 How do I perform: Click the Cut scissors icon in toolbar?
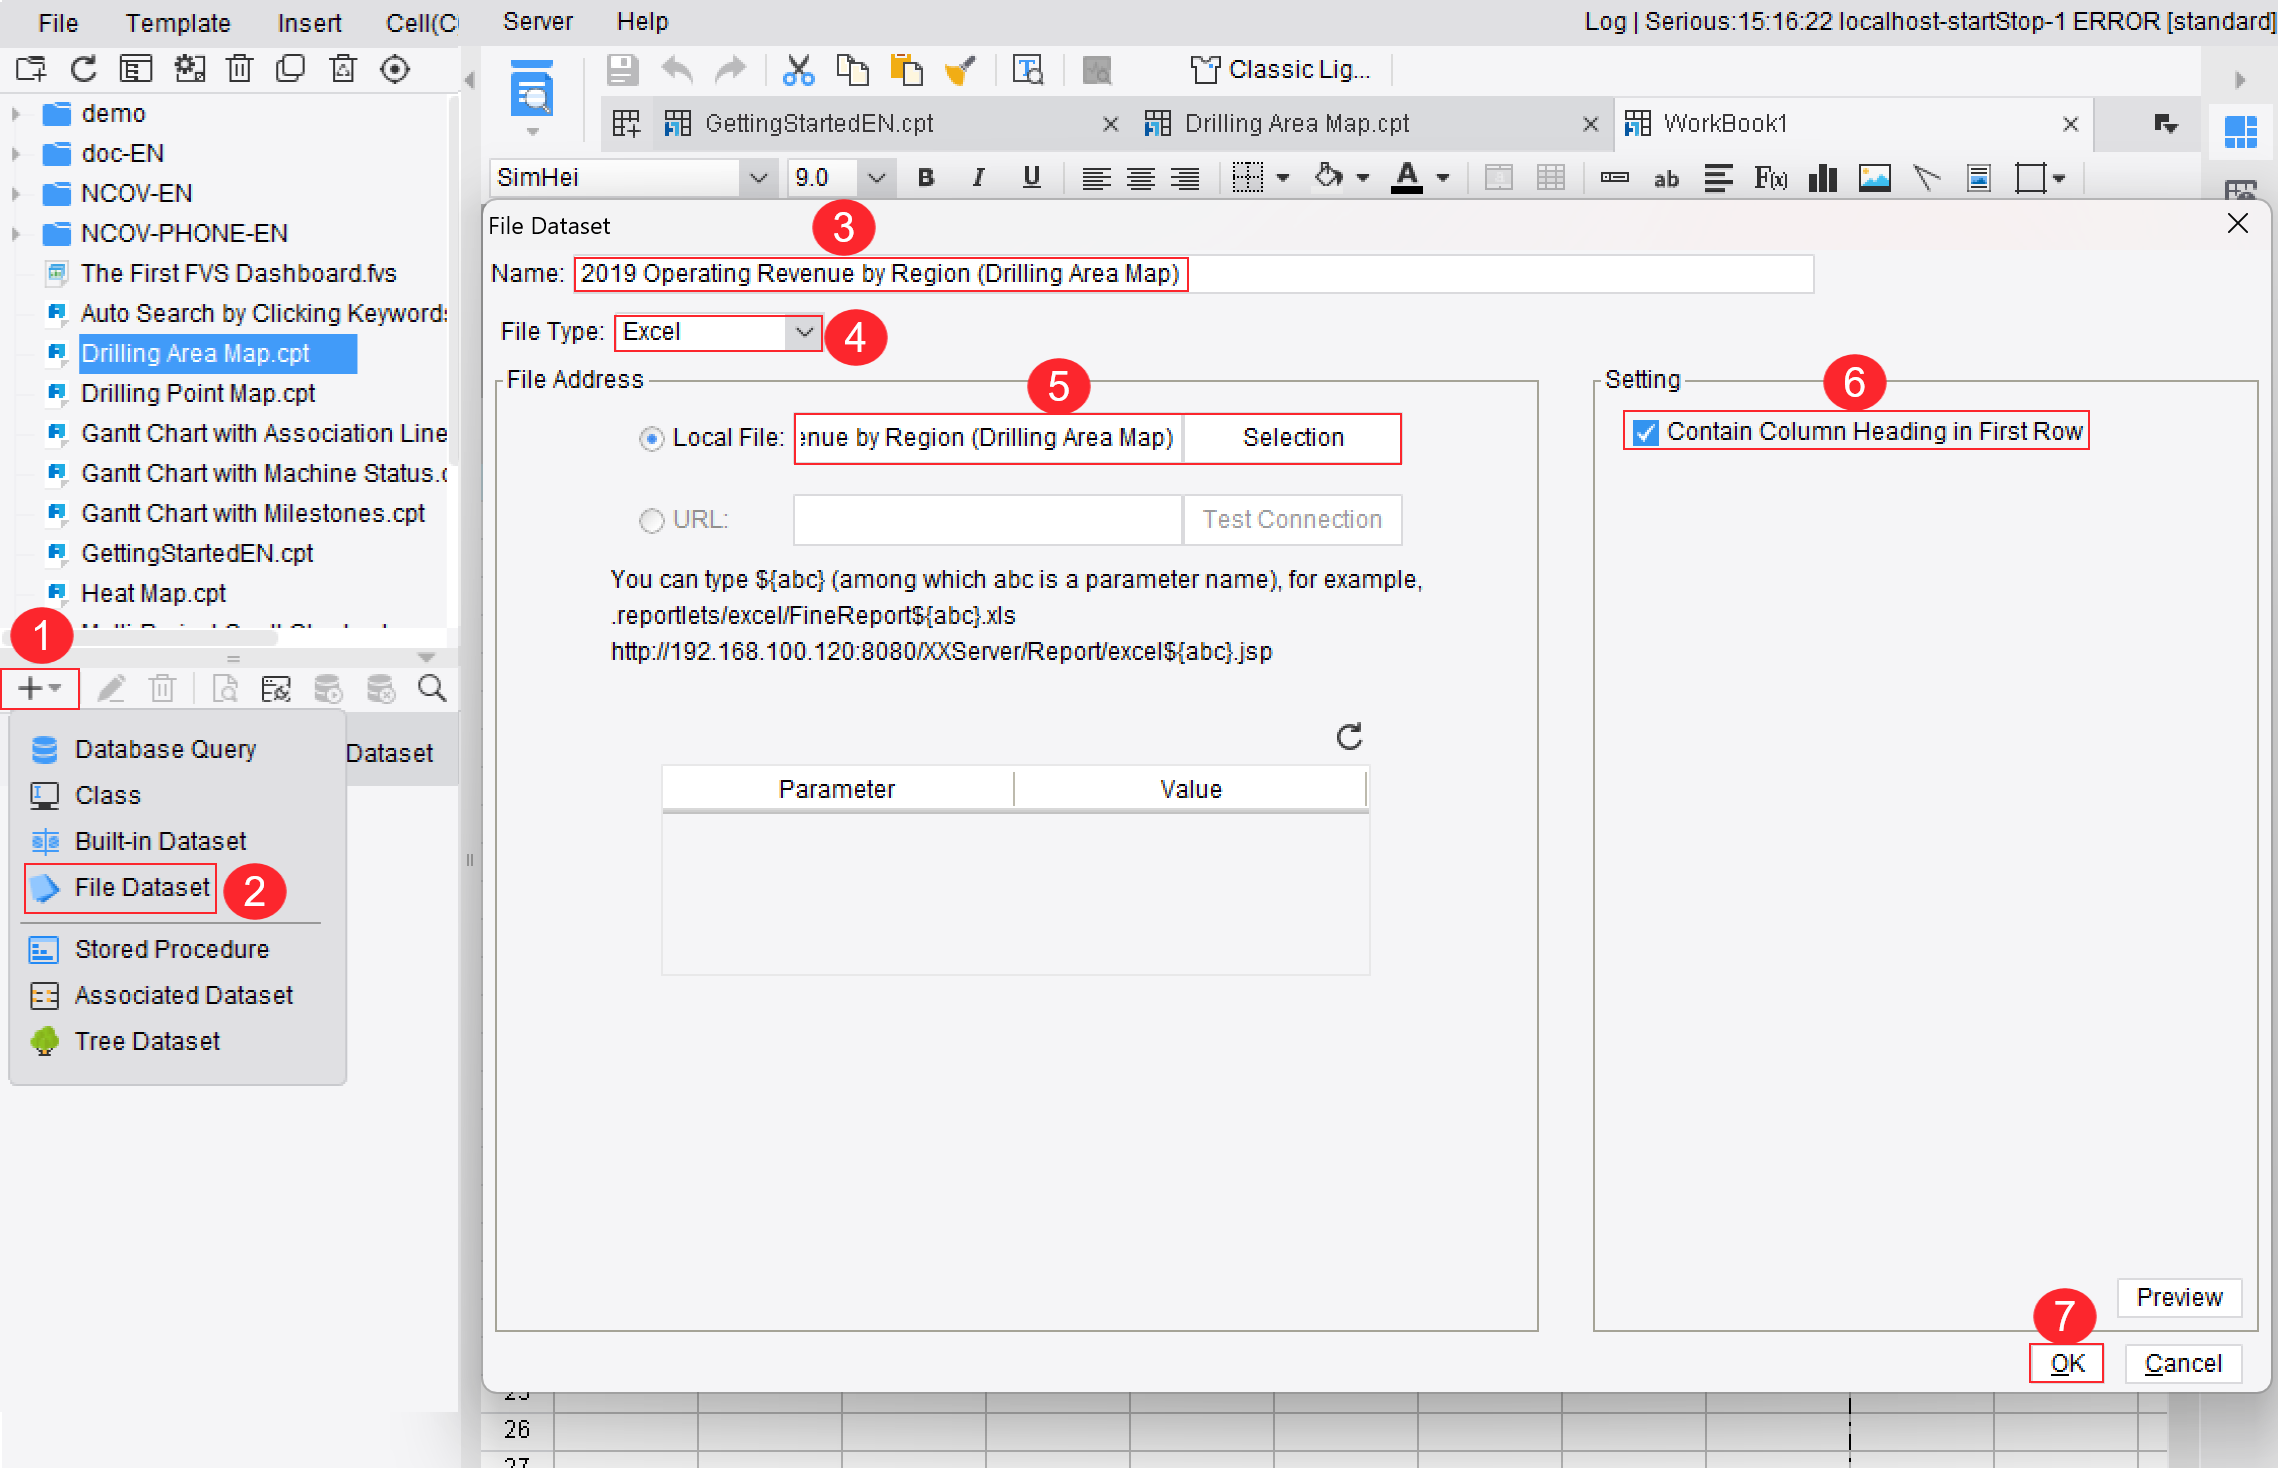798,70
